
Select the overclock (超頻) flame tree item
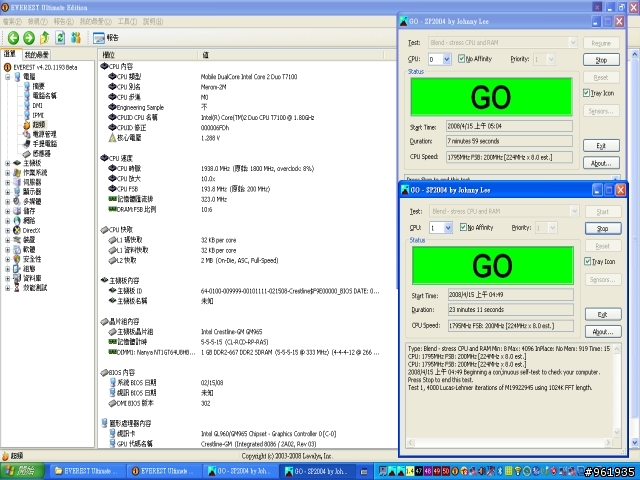(x=38, y=123)
